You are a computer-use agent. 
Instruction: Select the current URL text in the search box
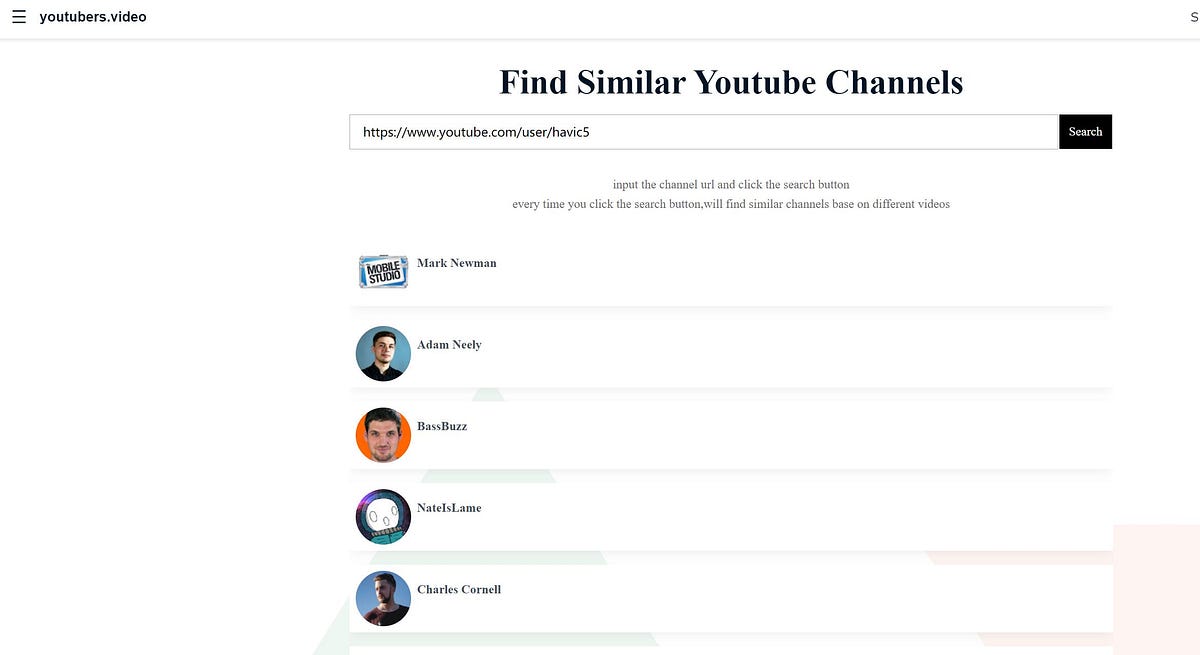[x=478, y=131]
